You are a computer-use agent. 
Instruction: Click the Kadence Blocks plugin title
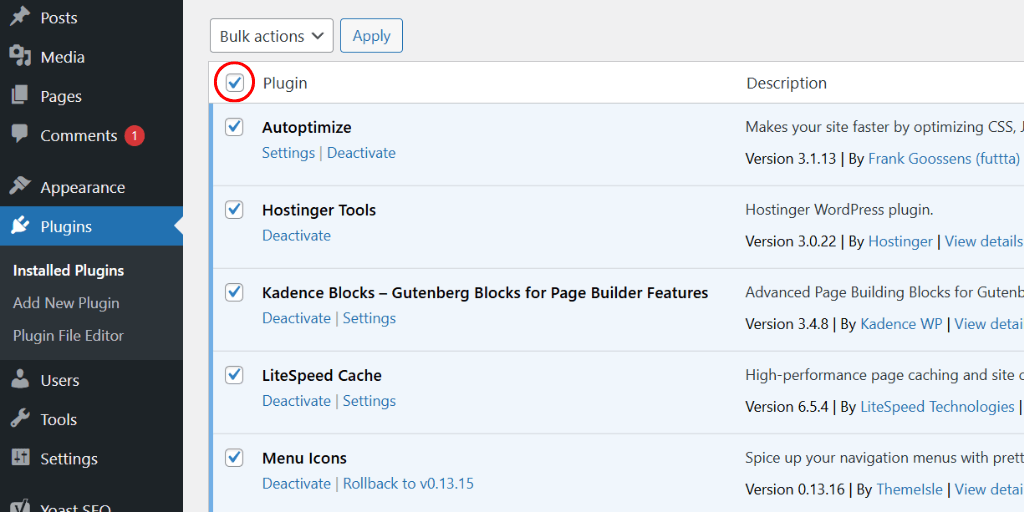485,293
